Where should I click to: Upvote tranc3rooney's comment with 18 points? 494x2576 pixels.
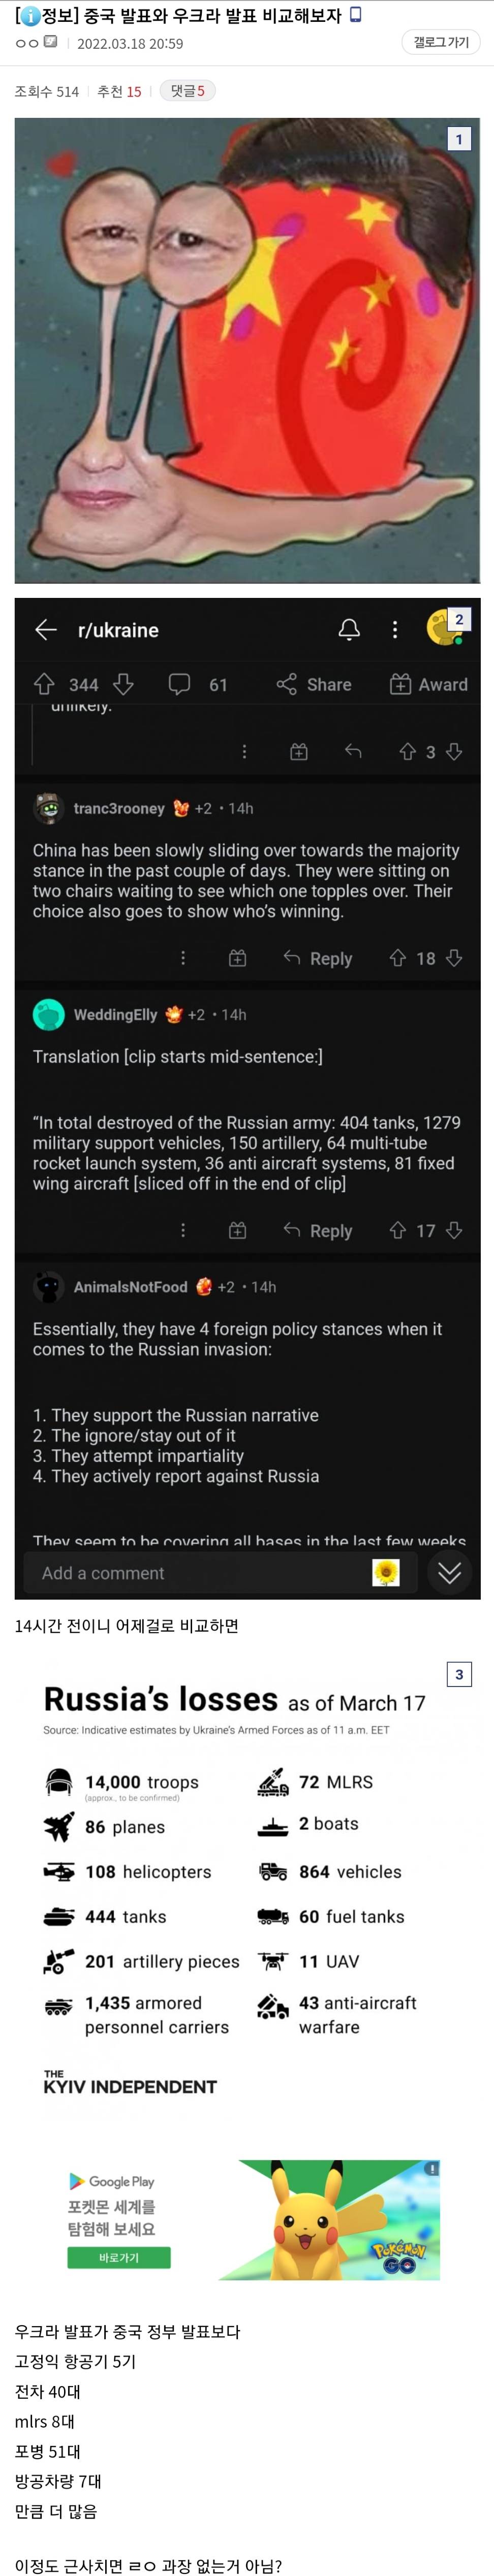(x=397, y=958)
